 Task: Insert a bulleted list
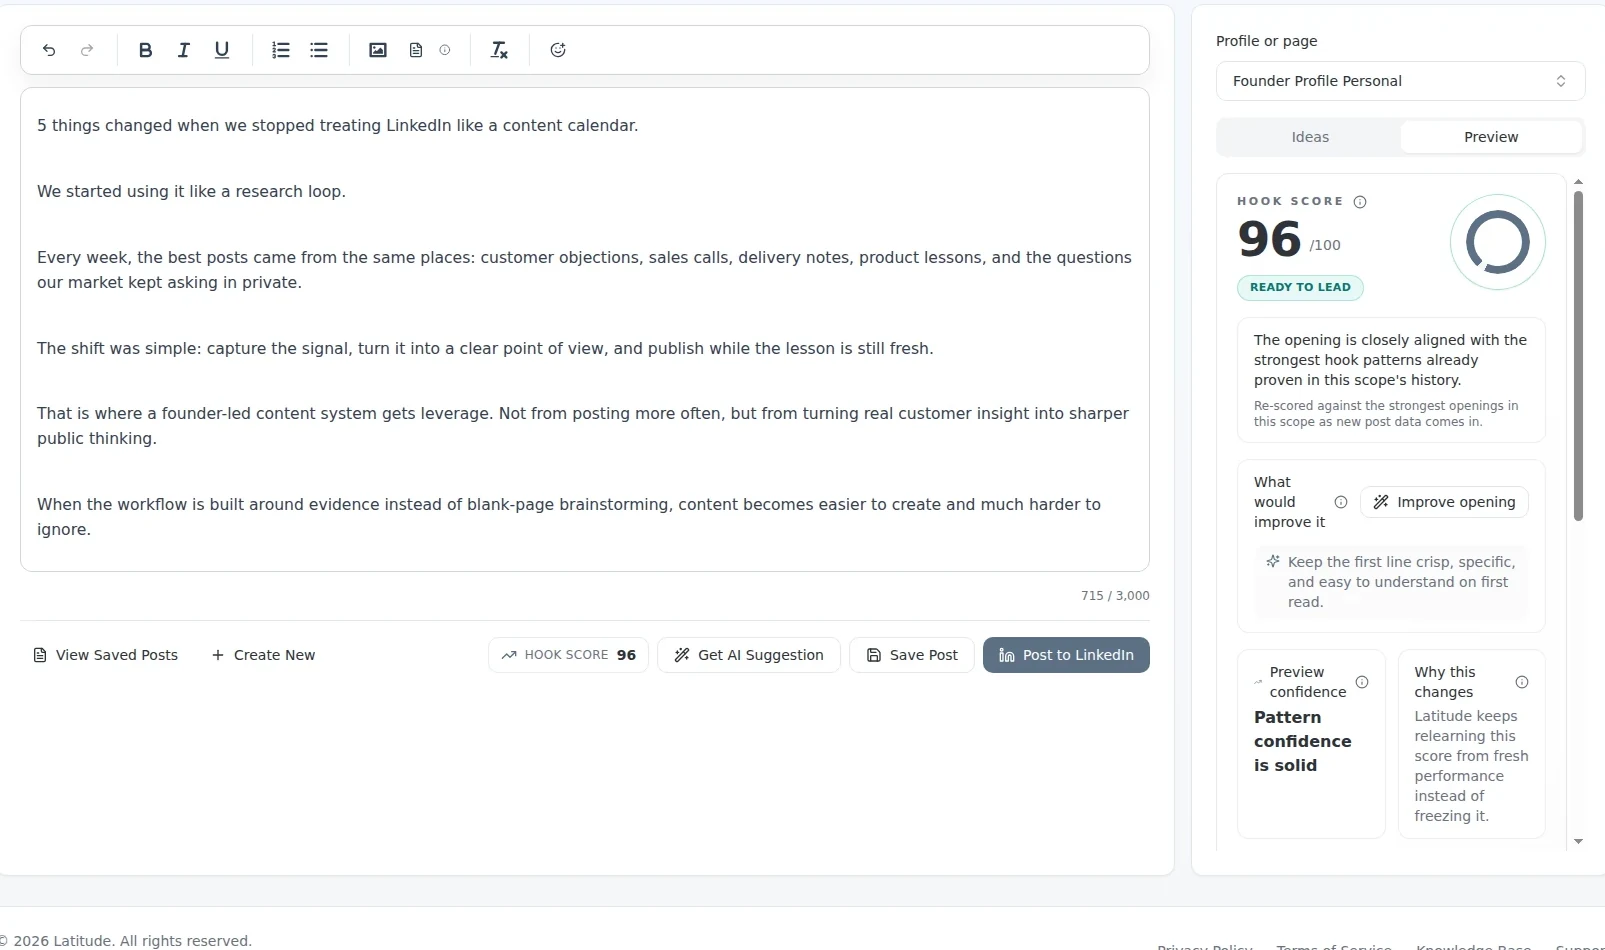(319, 50)
